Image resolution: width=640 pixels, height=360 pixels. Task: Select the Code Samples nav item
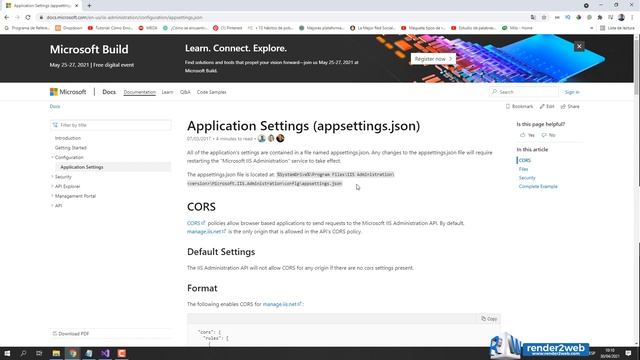point(211,92)
